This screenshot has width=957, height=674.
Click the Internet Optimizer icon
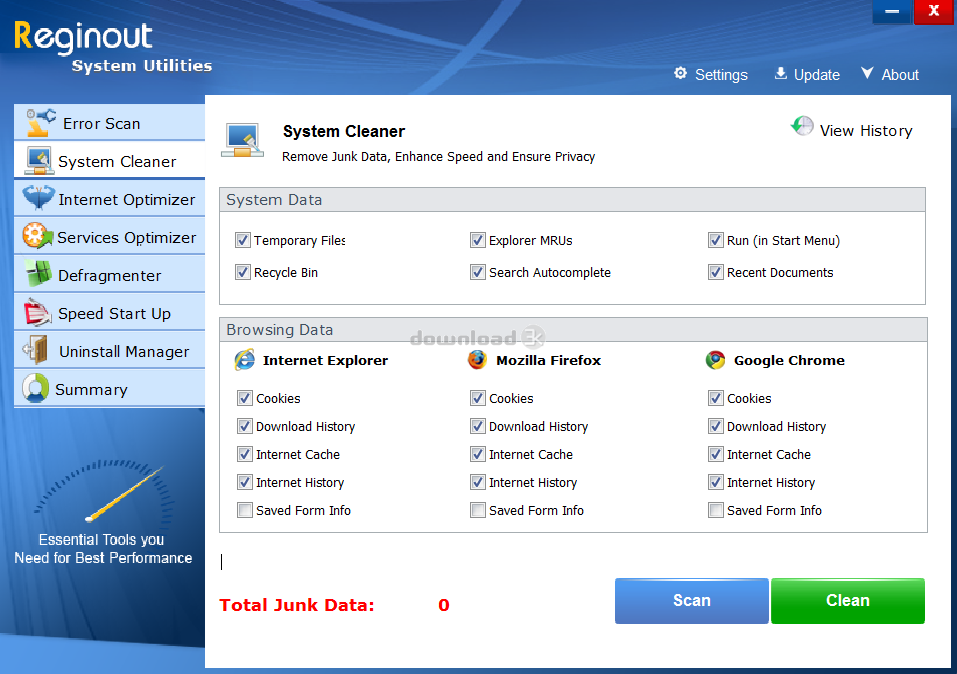(x=38, y=199)
